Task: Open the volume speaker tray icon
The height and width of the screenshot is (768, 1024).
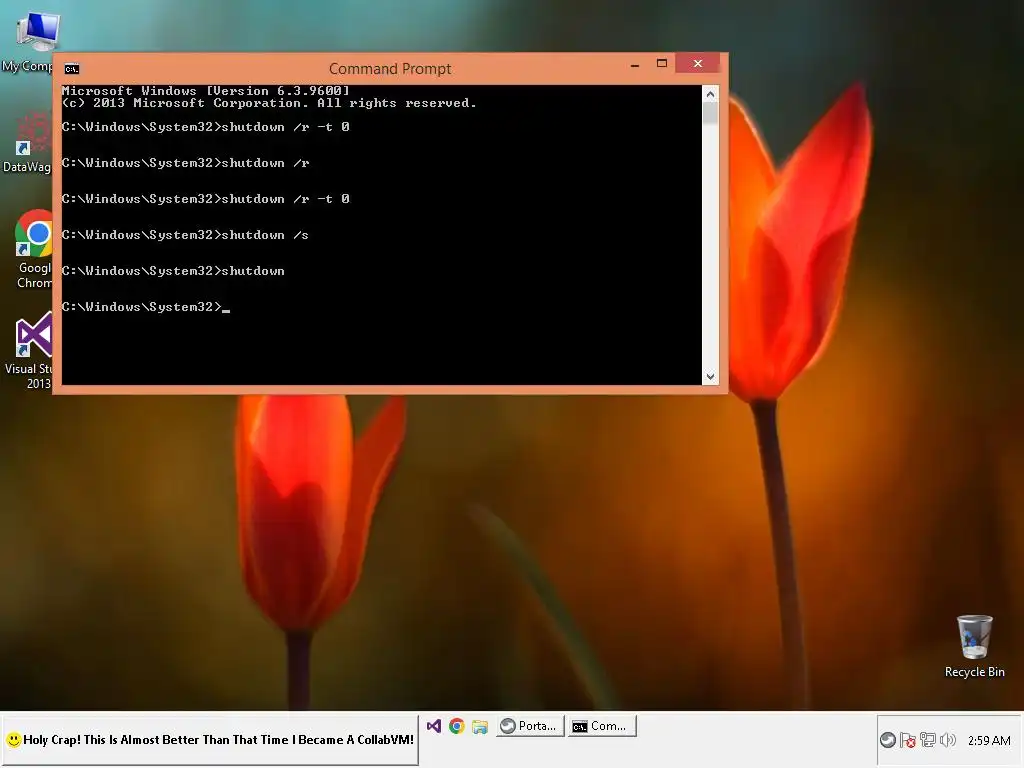Action: [x=948, y=740]
